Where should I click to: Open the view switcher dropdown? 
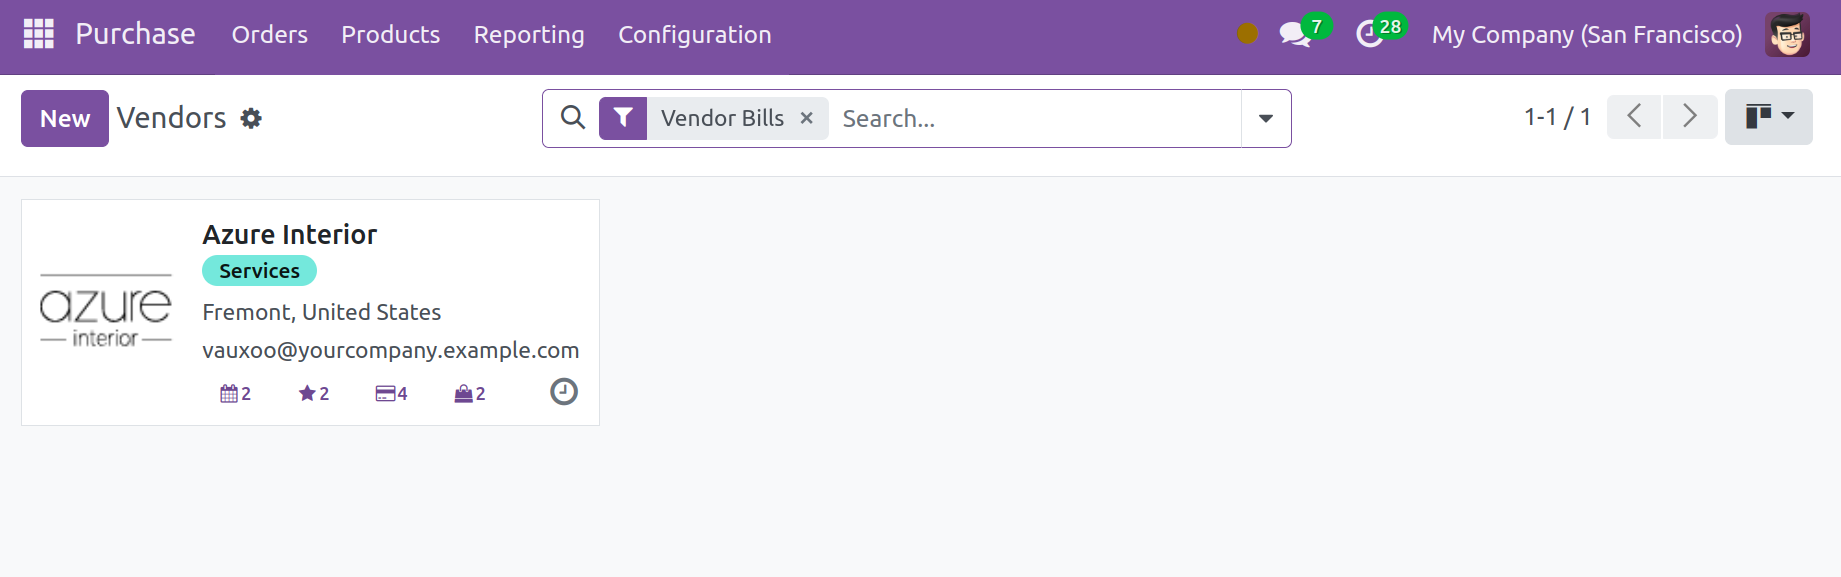(1769, 117)
